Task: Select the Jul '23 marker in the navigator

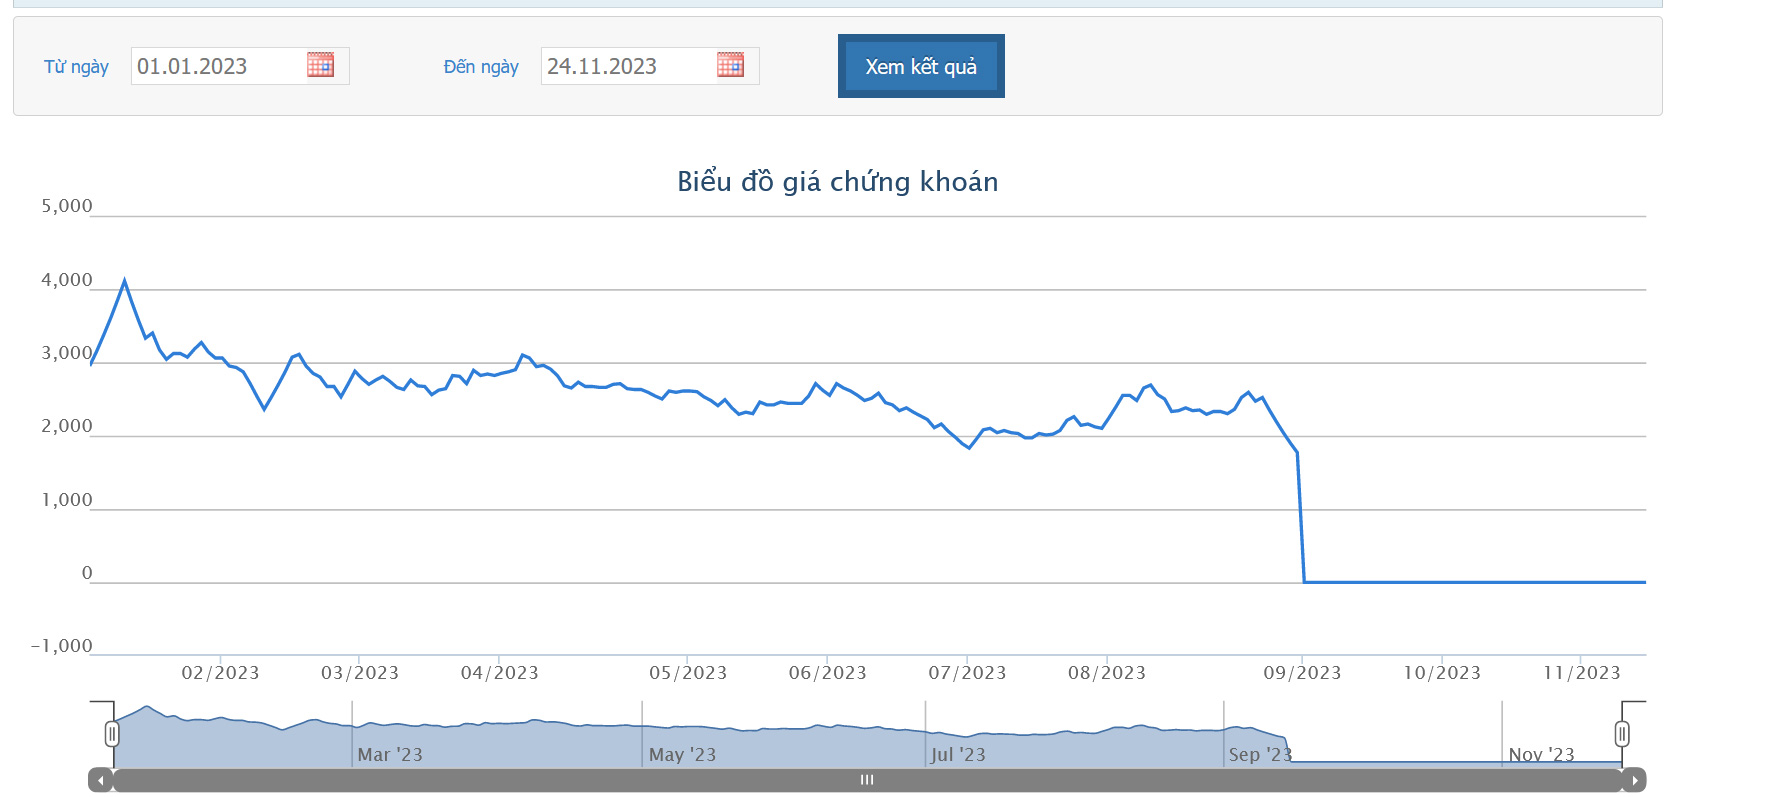Action: (x=958, y=754)
